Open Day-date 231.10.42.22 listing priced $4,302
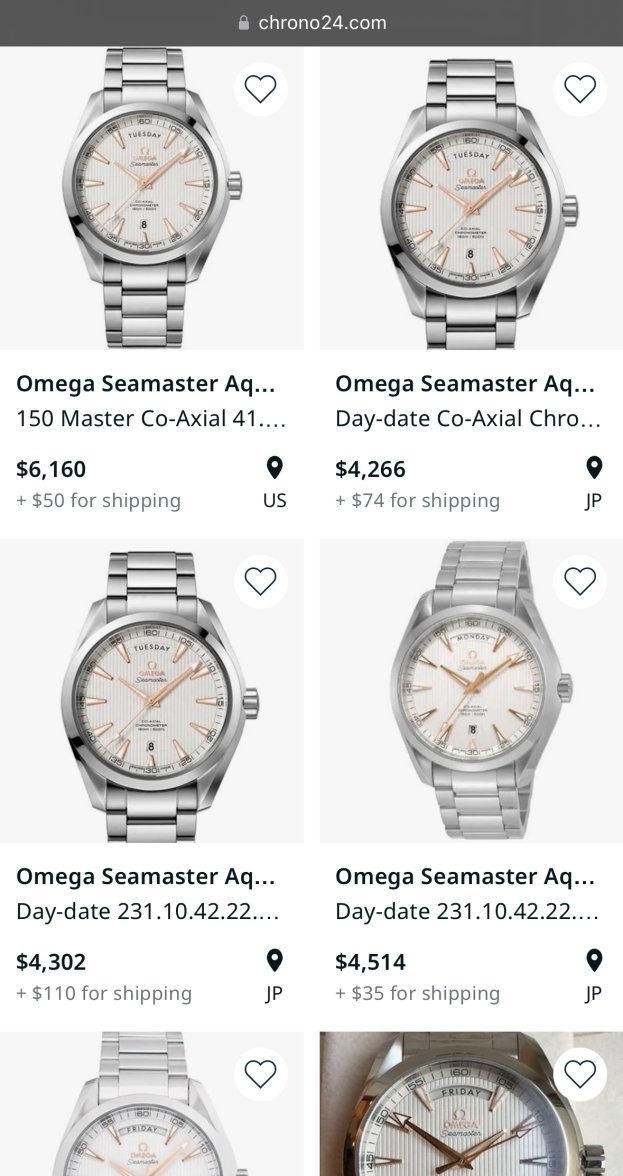Image resolution: width=623 pixels, height=1176 pixels. 147,912
